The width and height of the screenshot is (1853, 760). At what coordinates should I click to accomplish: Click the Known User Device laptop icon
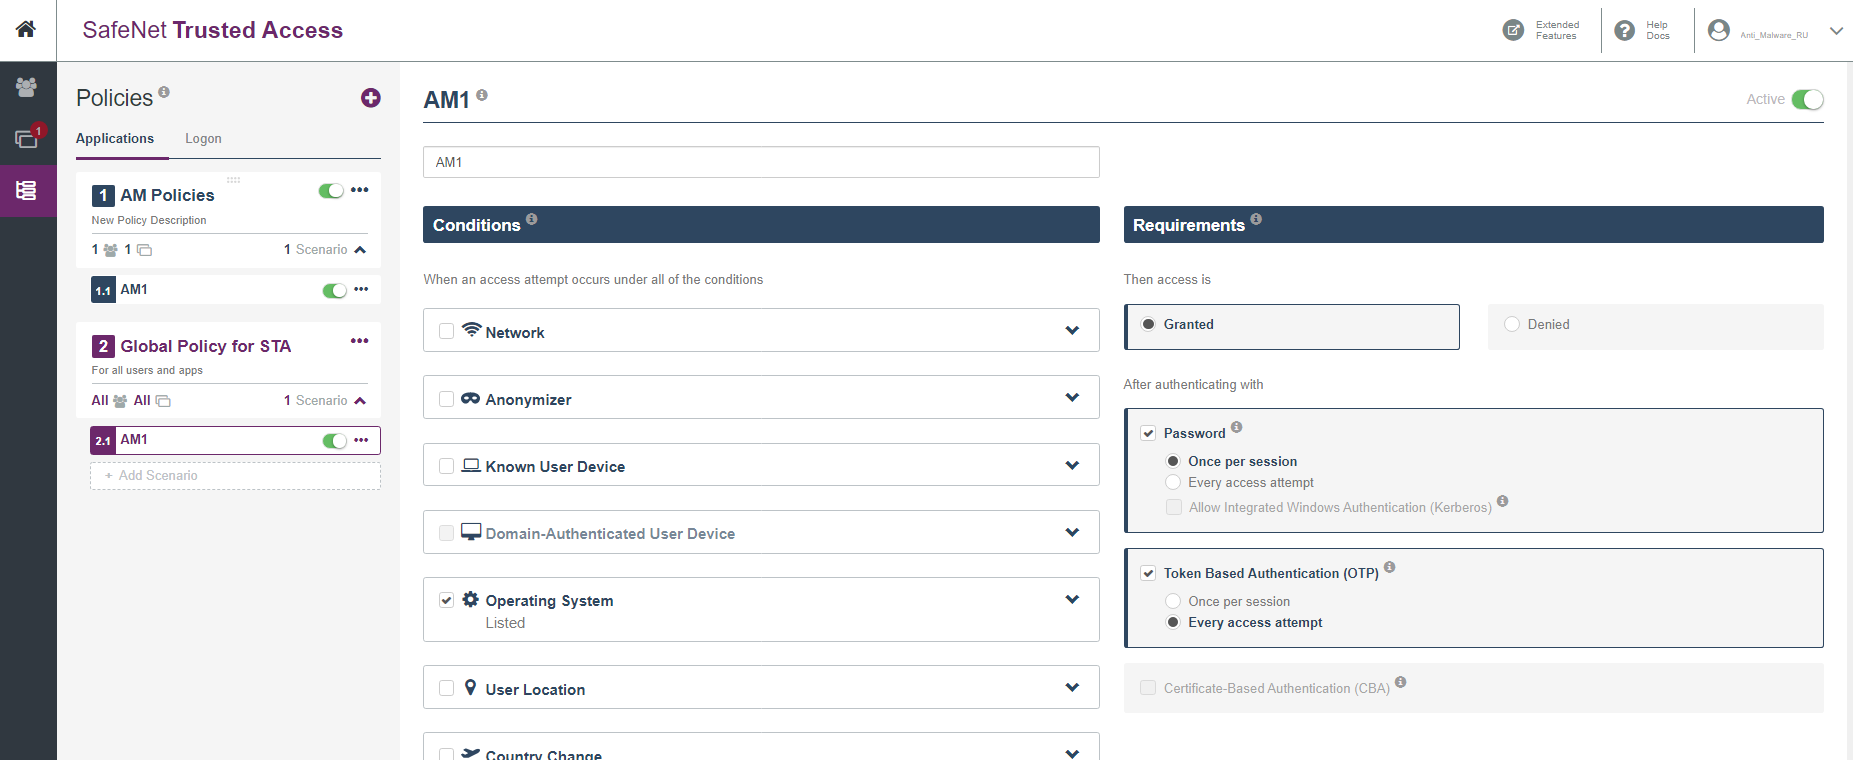click(471, 465)
